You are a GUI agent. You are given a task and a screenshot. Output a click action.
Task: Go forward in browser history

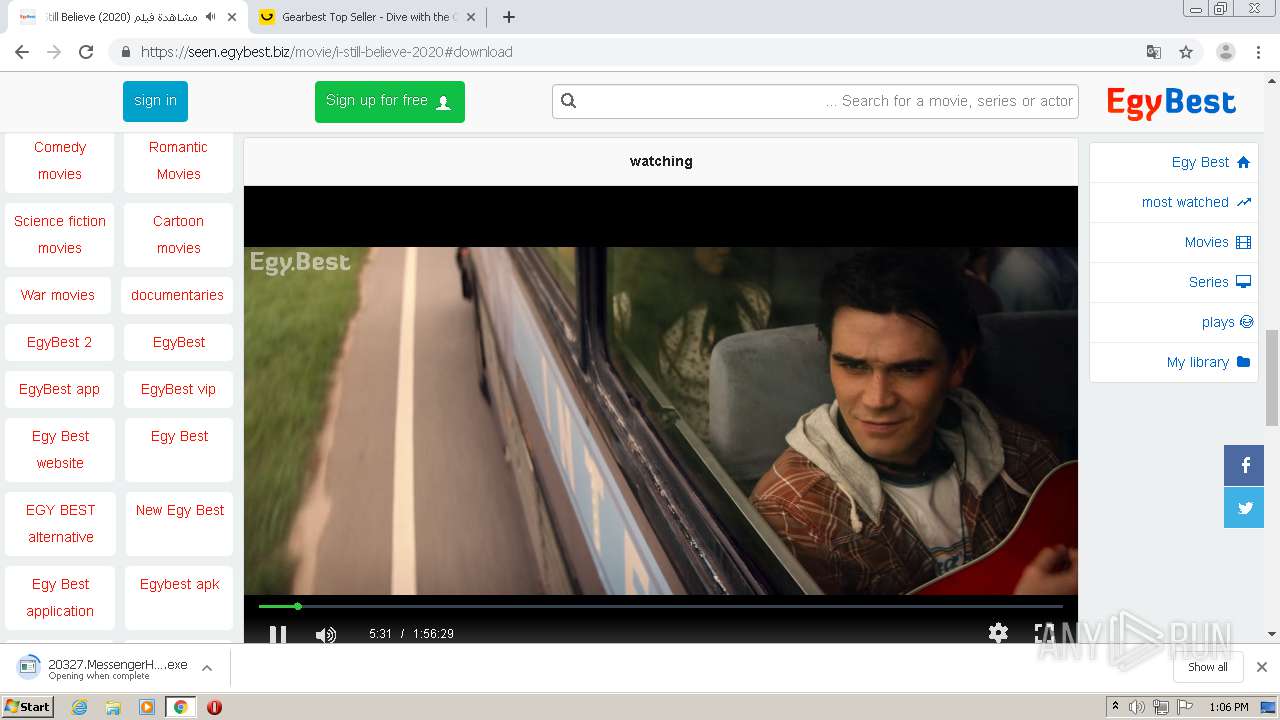(x=54, y=52)
